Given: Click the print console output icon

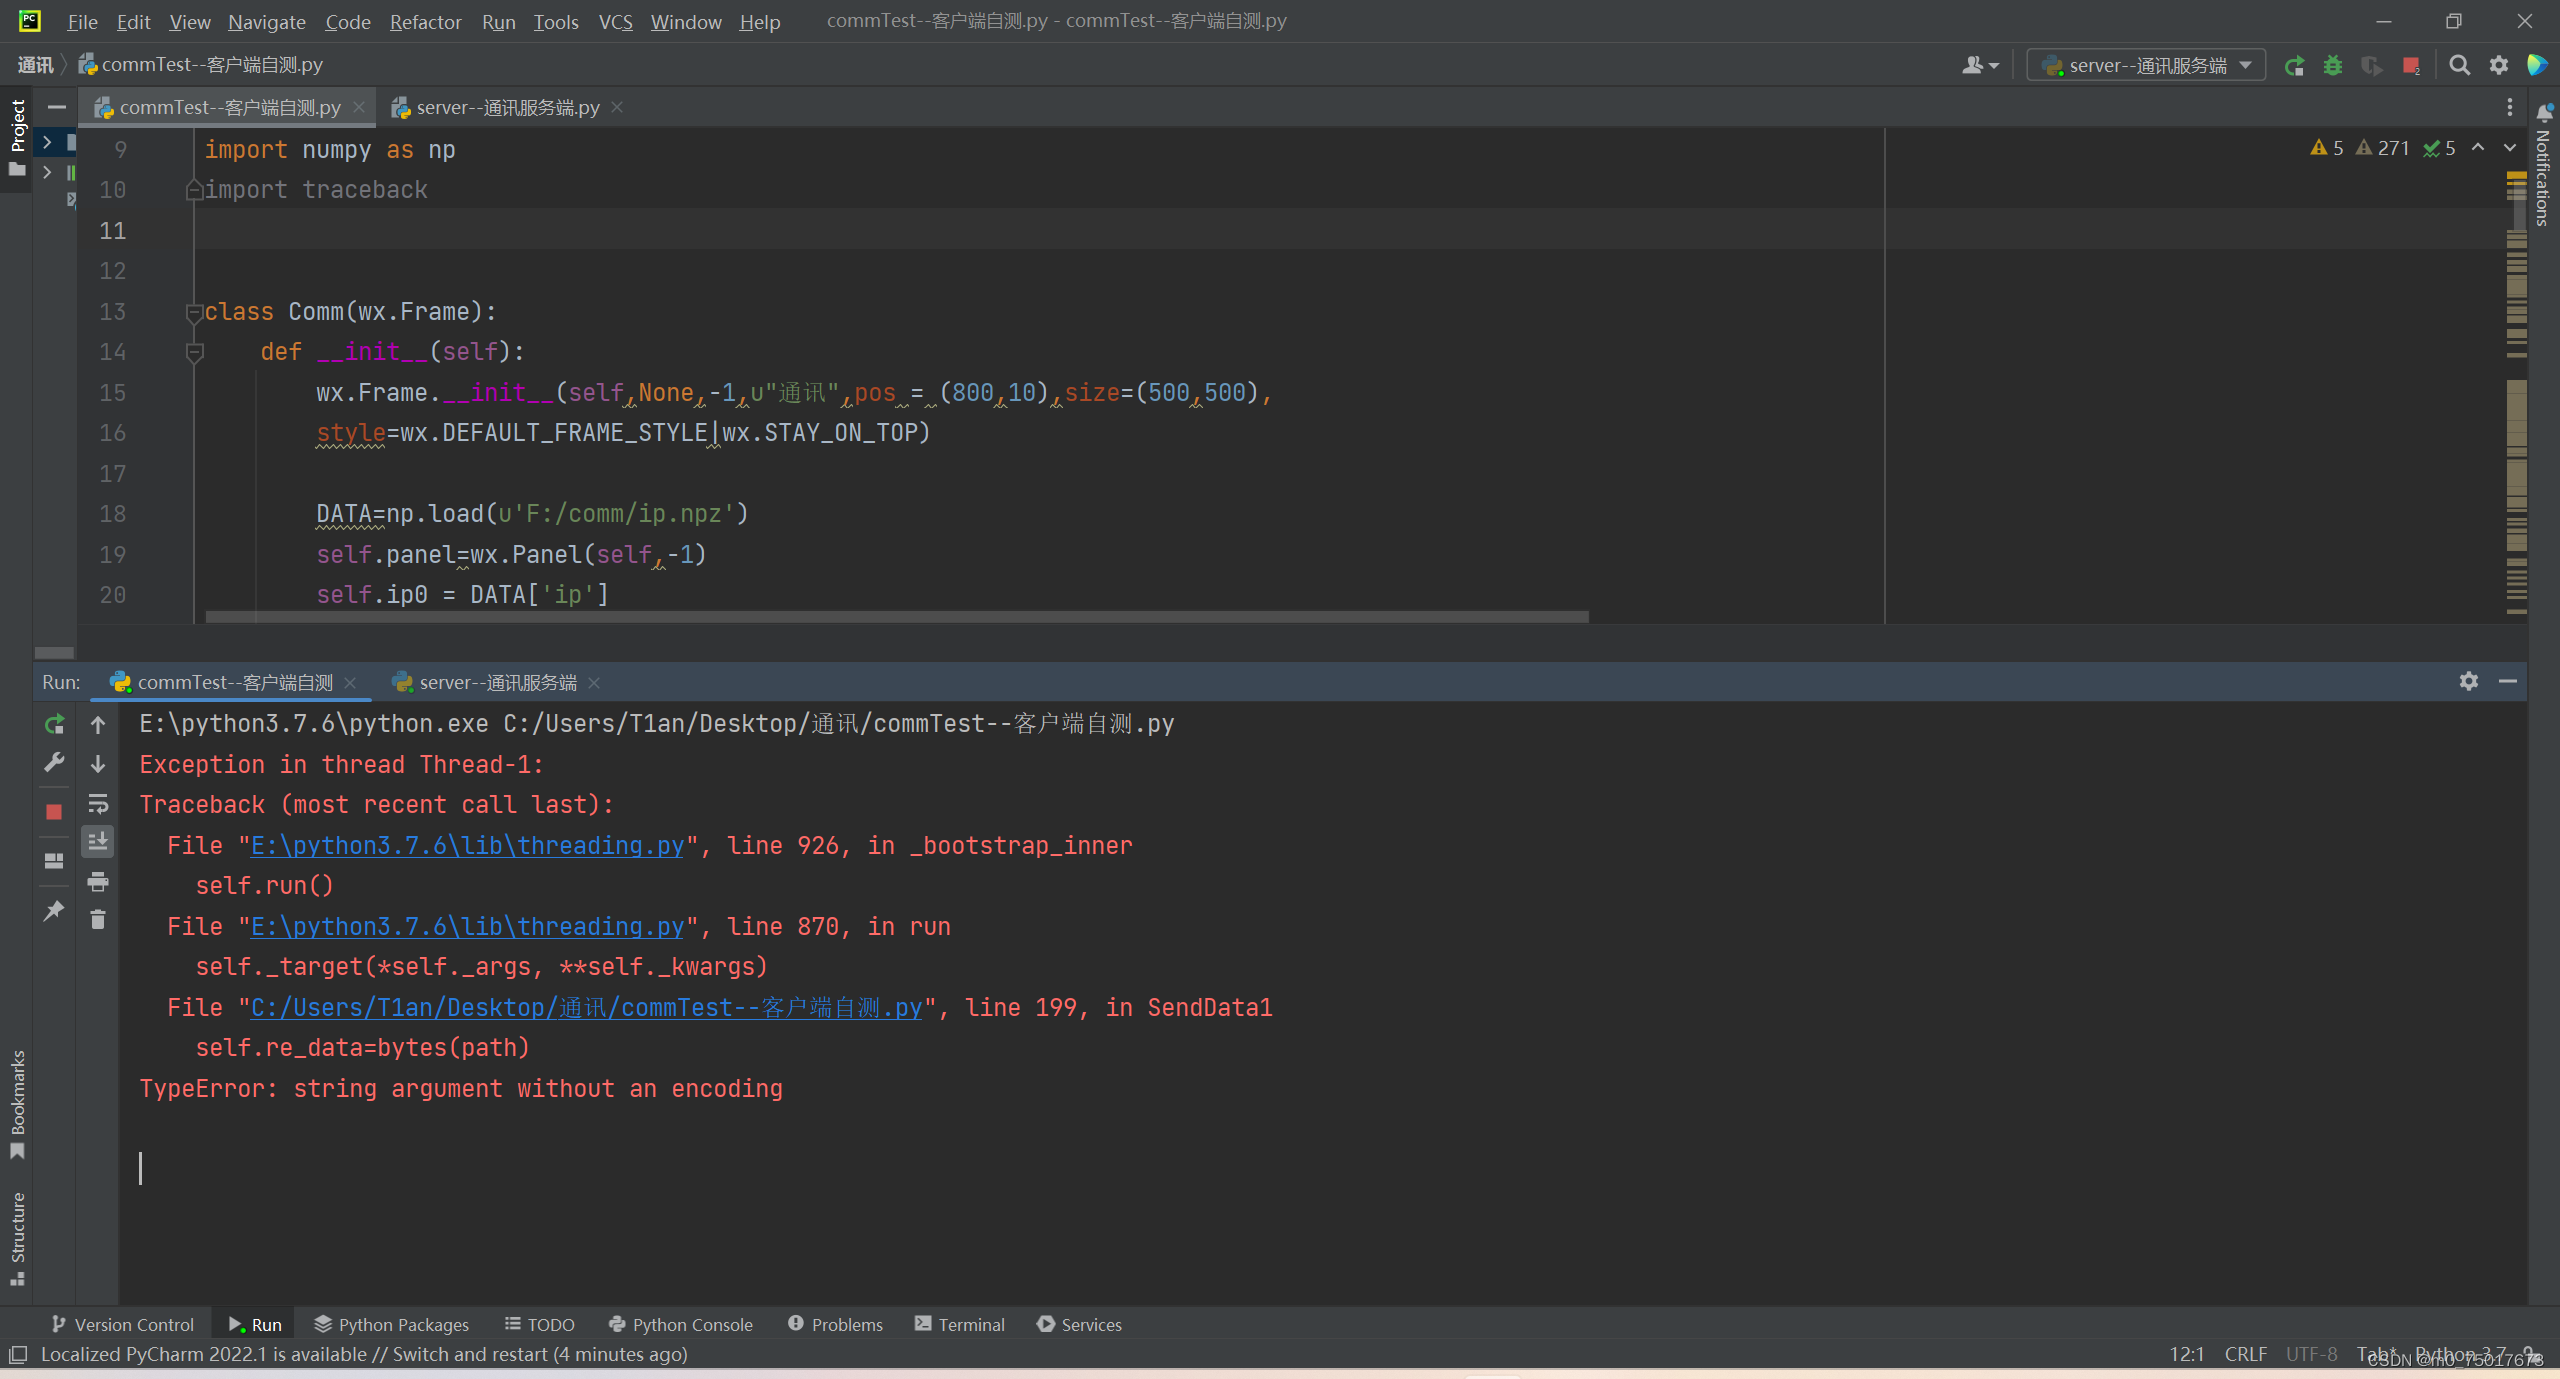Looking at the screenshot, I should (x=98, y=882).
